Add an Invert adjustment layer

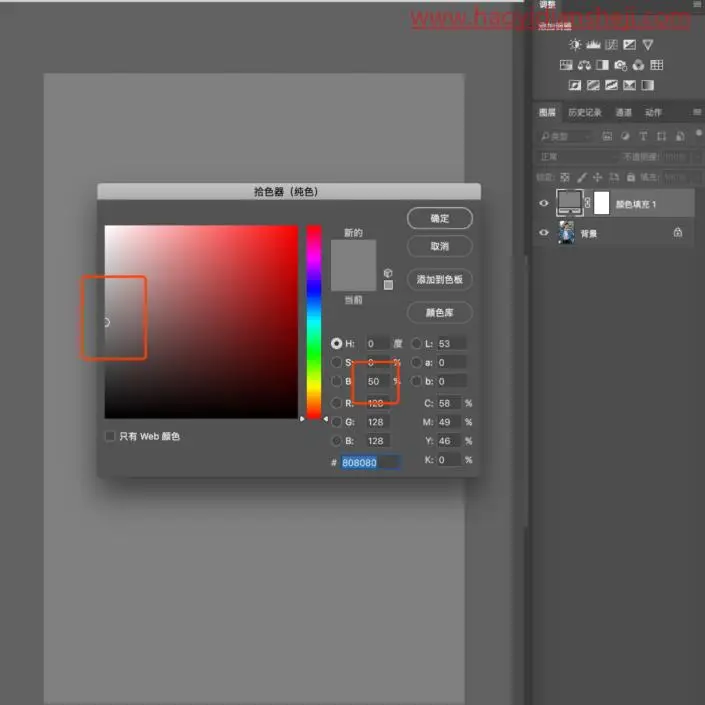tap(575, 85)
